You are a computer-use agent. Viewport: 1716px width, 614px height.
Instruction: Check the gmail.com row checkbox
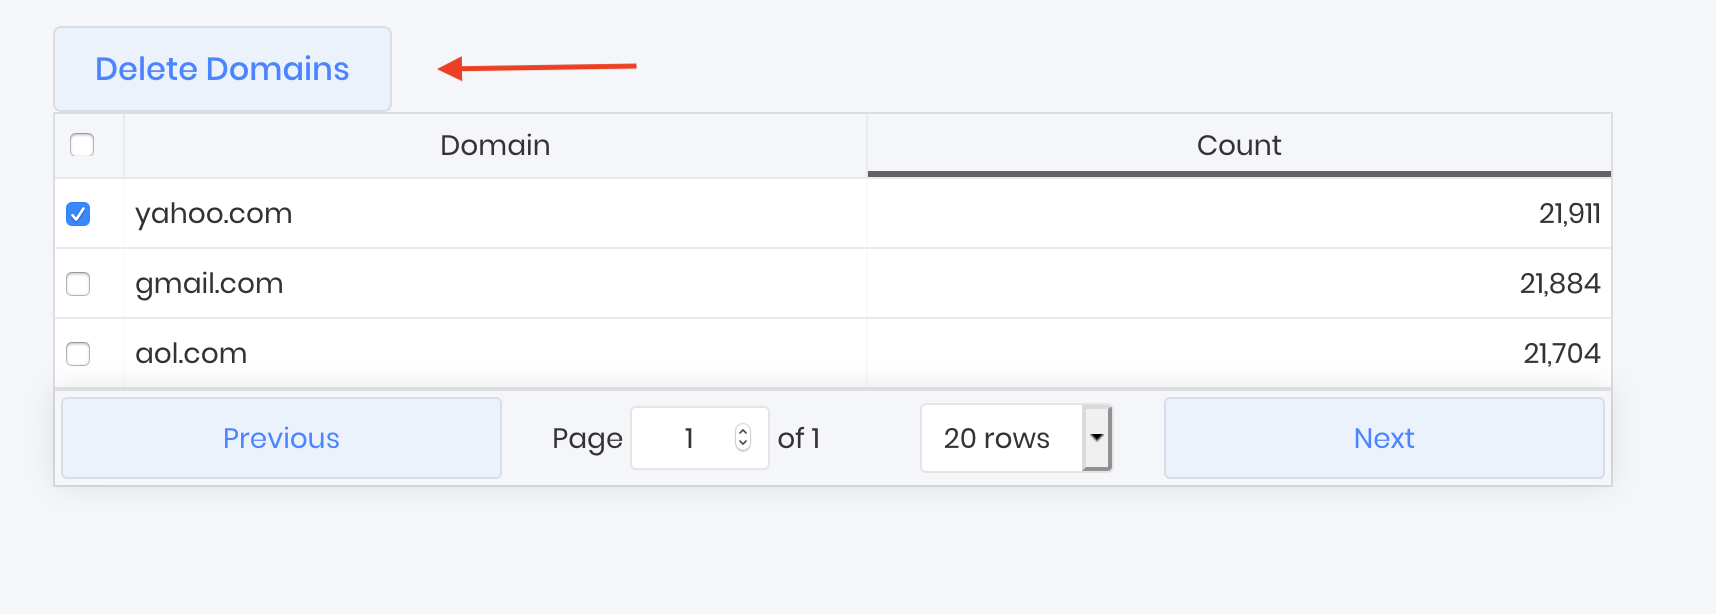(x=78, y=284)
